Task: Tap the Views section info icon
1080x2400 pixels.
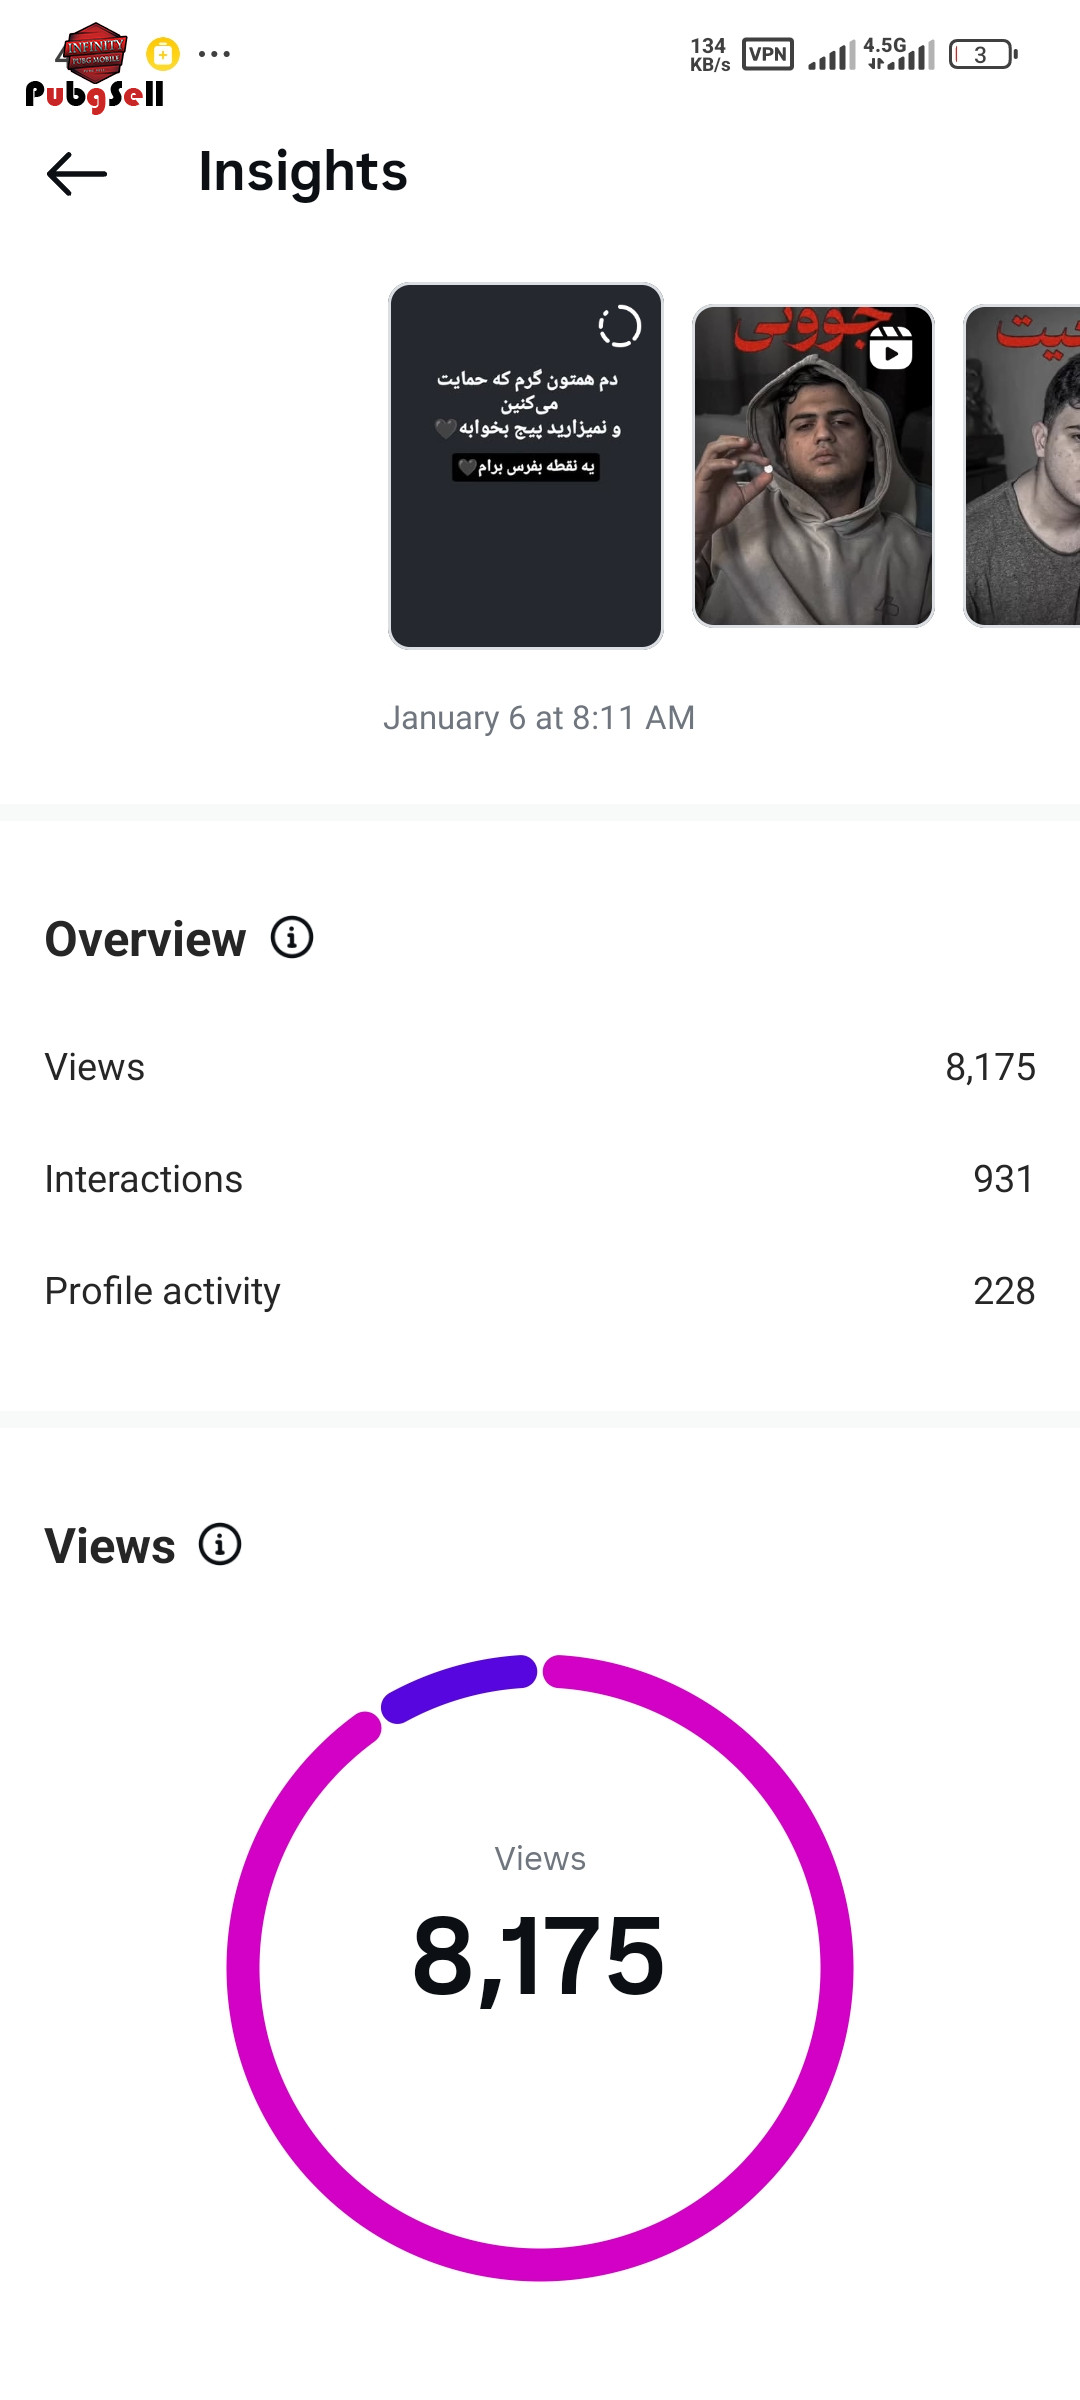Action: (x=220, y=1544)
